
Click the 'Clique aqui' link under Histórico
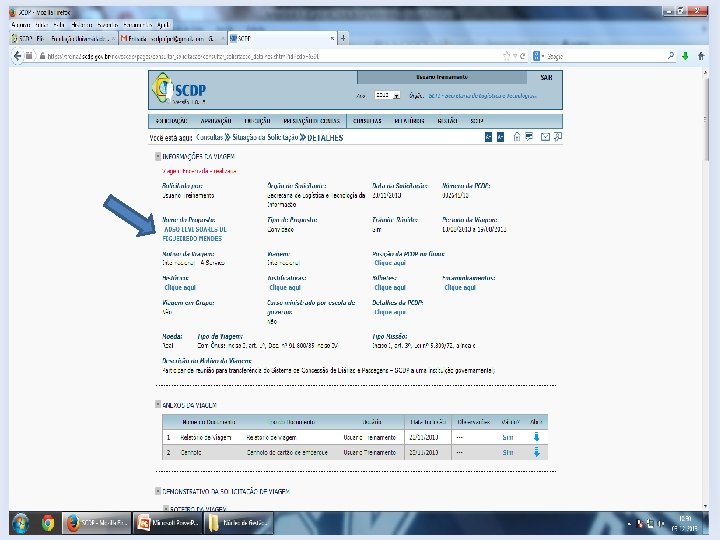tap(180, 287)
